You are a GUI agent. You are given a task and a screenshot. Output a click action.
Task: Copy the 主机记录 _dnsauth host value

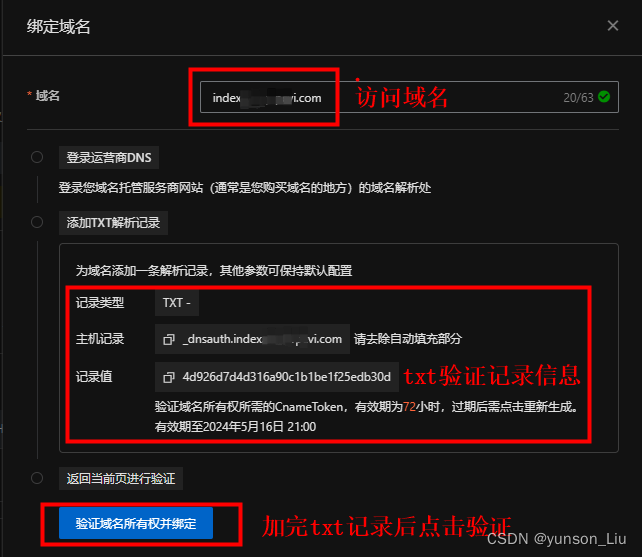click(169, 340)
